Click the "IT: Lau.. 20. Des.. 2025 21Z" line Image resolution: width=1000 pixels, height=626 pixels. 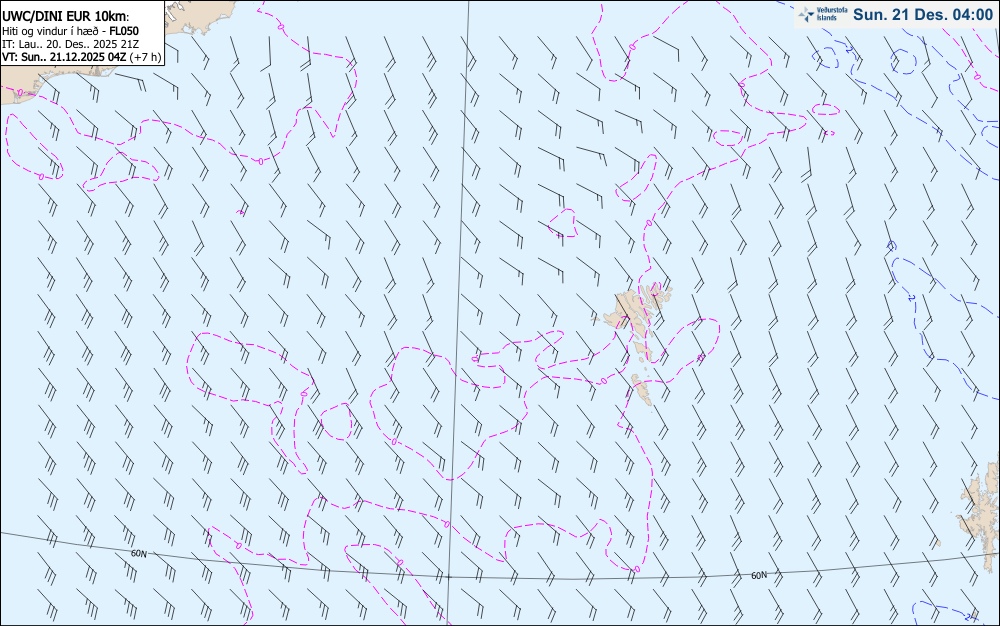click(70, 44)
